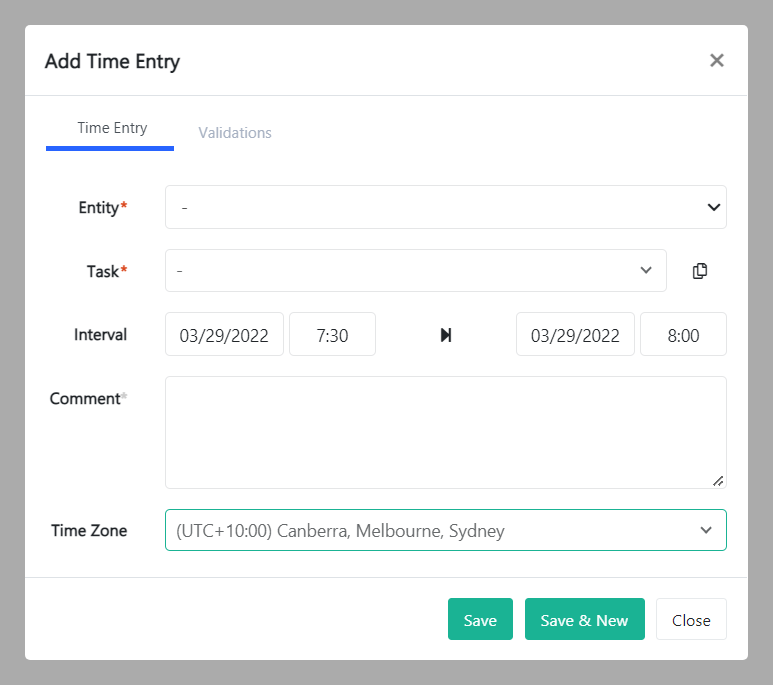This screenshot has height=685, width=773.
Task: Open the Validations tab
Action: (x=235, y=133)
